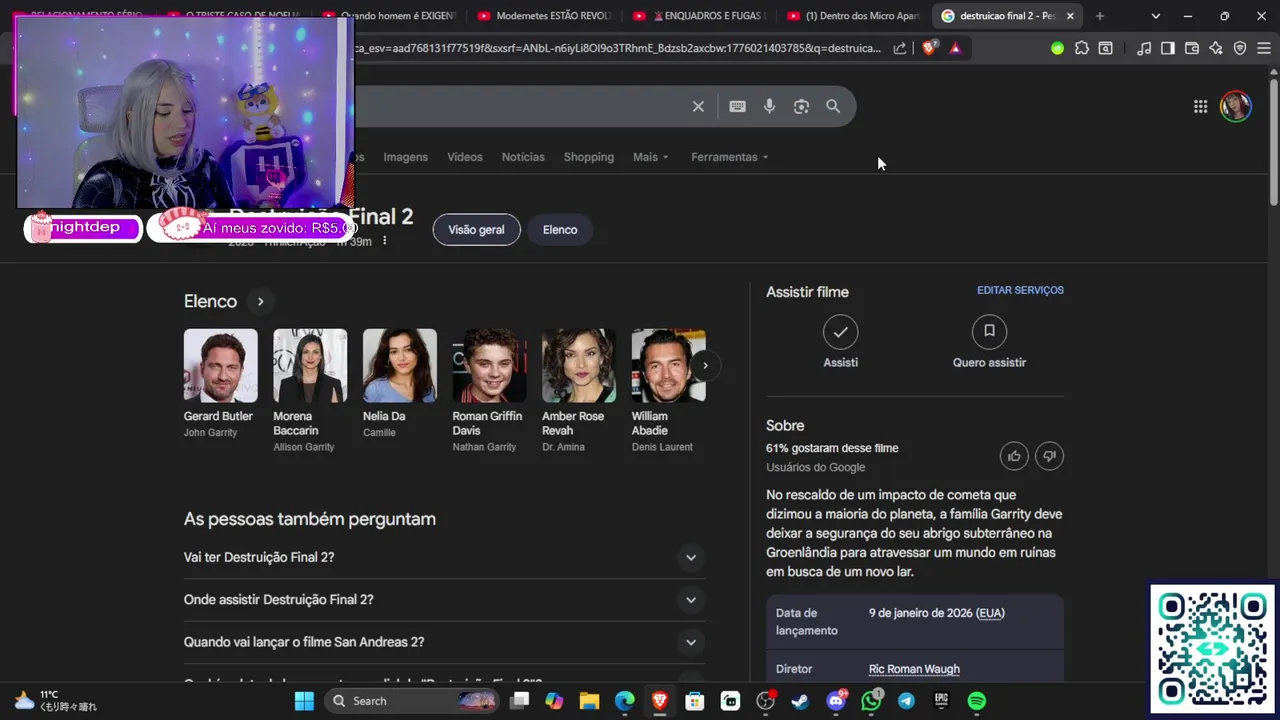Switch to the Notícias tab
Image resolution: width=1280 pixels, height=720 pixels.
(523, 157)
